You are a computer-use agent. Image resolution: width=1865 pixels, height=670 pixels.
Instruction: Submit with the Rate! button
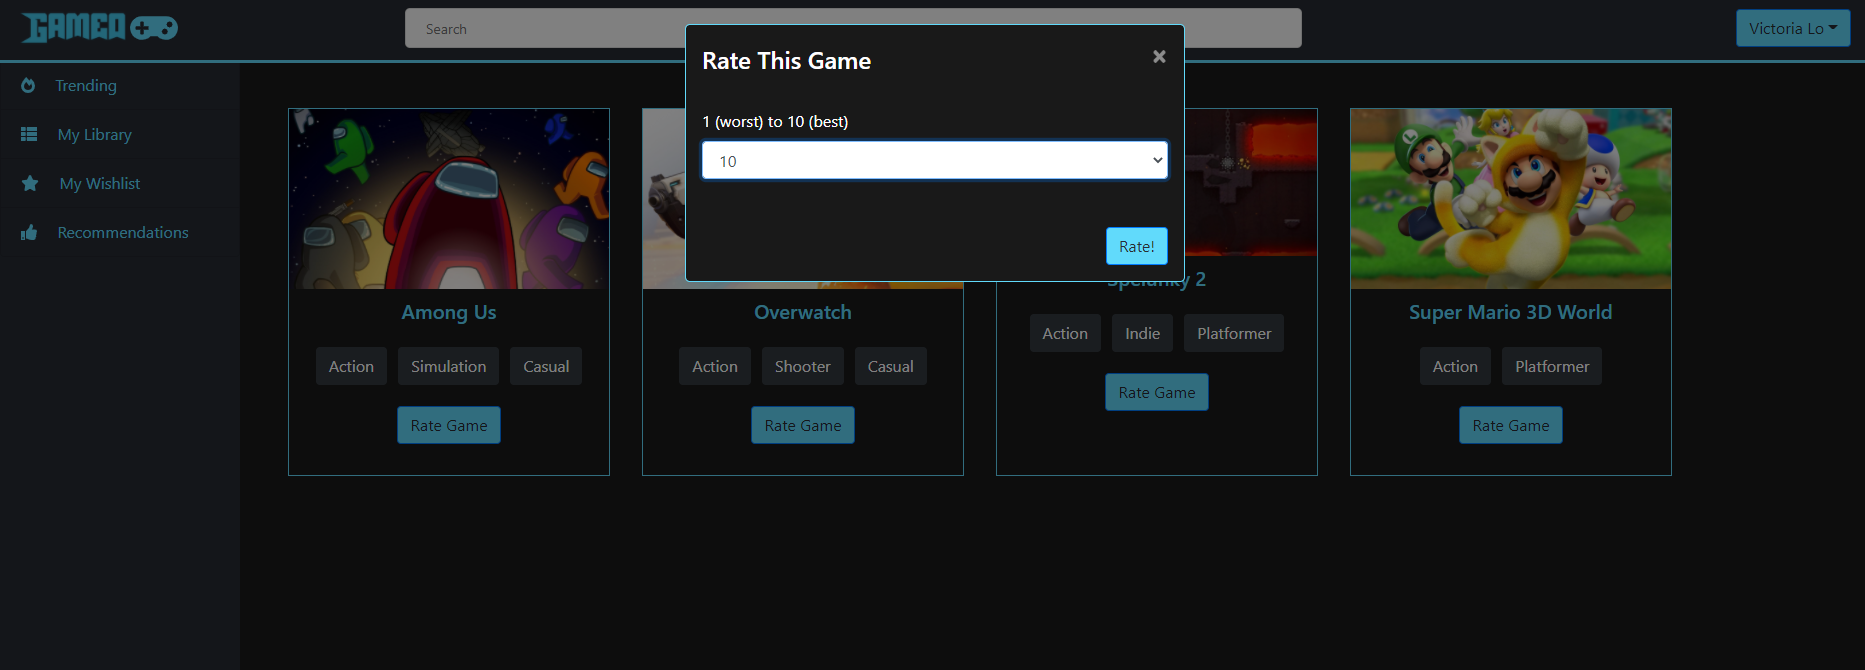click(1136, 246)
